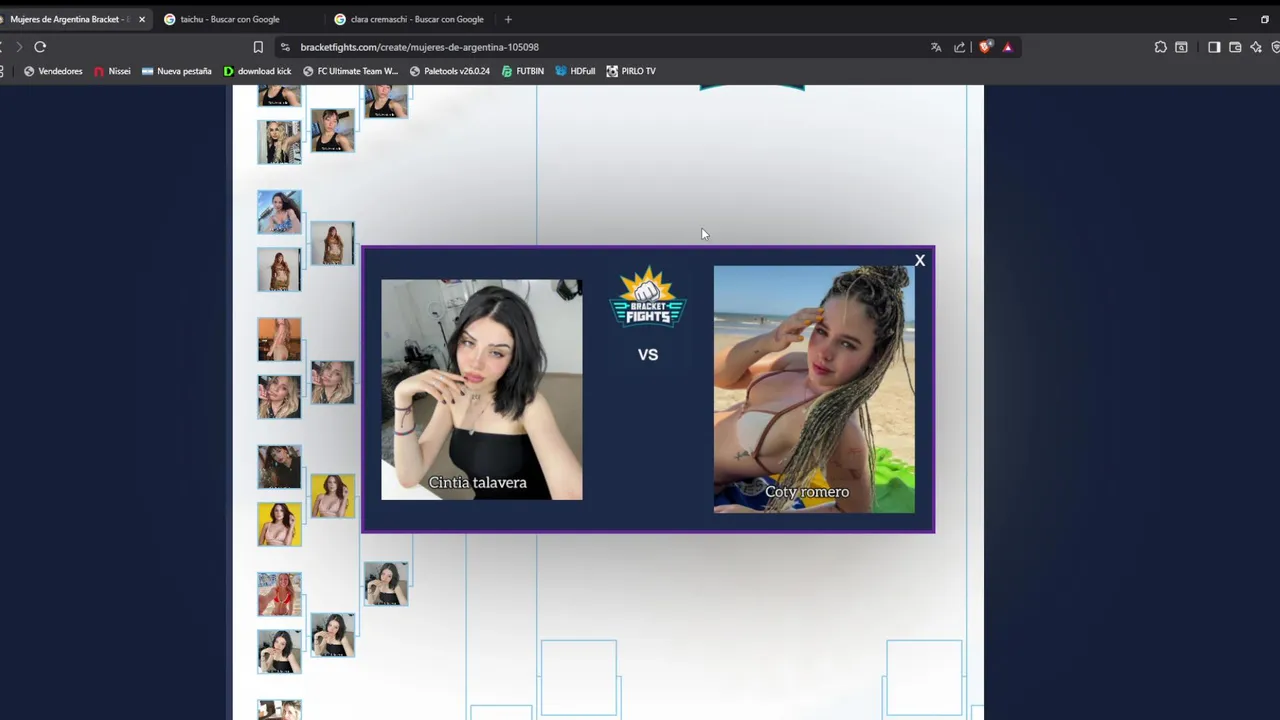Image resolution: width=1280 pixels, height=720 pixels.
Task: Open the Brave Shields lion icon
Action: [985, 47]
